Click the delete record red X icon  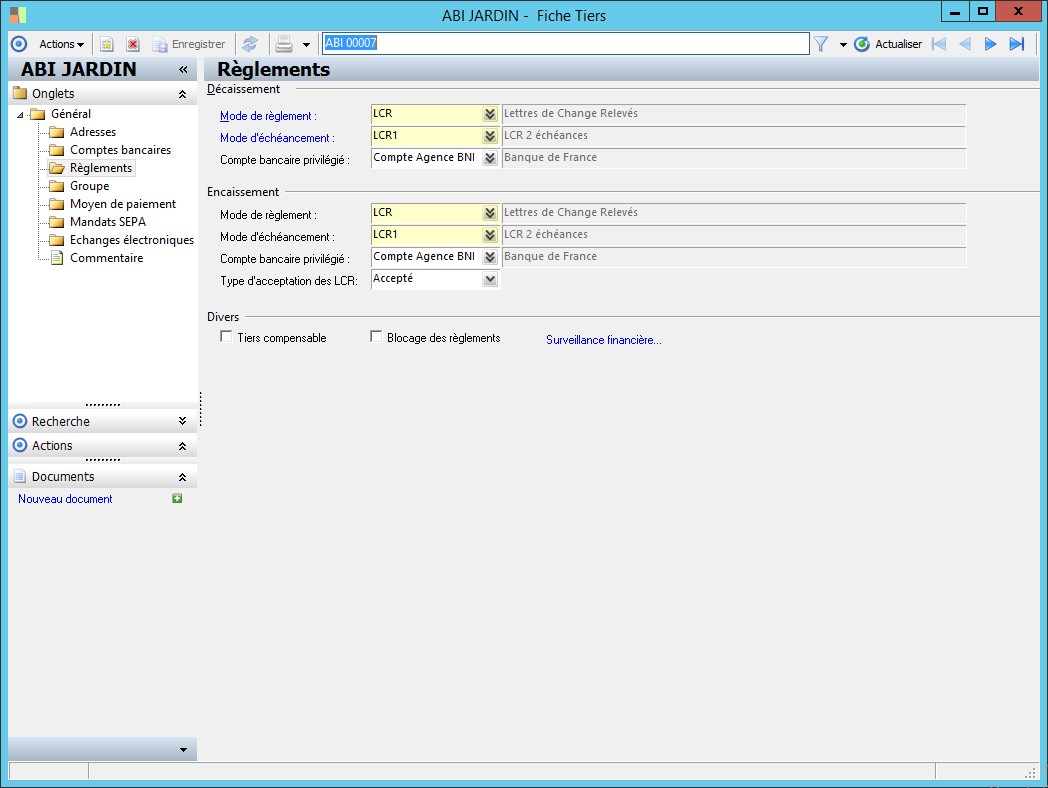coord(133,44)
